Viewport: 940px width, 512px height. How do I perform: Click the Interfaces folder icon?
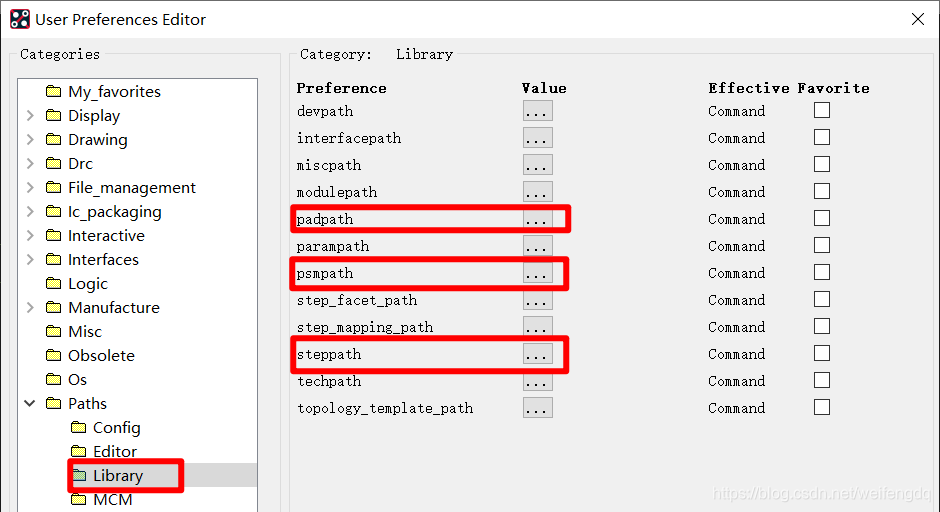tap(53, 259)
